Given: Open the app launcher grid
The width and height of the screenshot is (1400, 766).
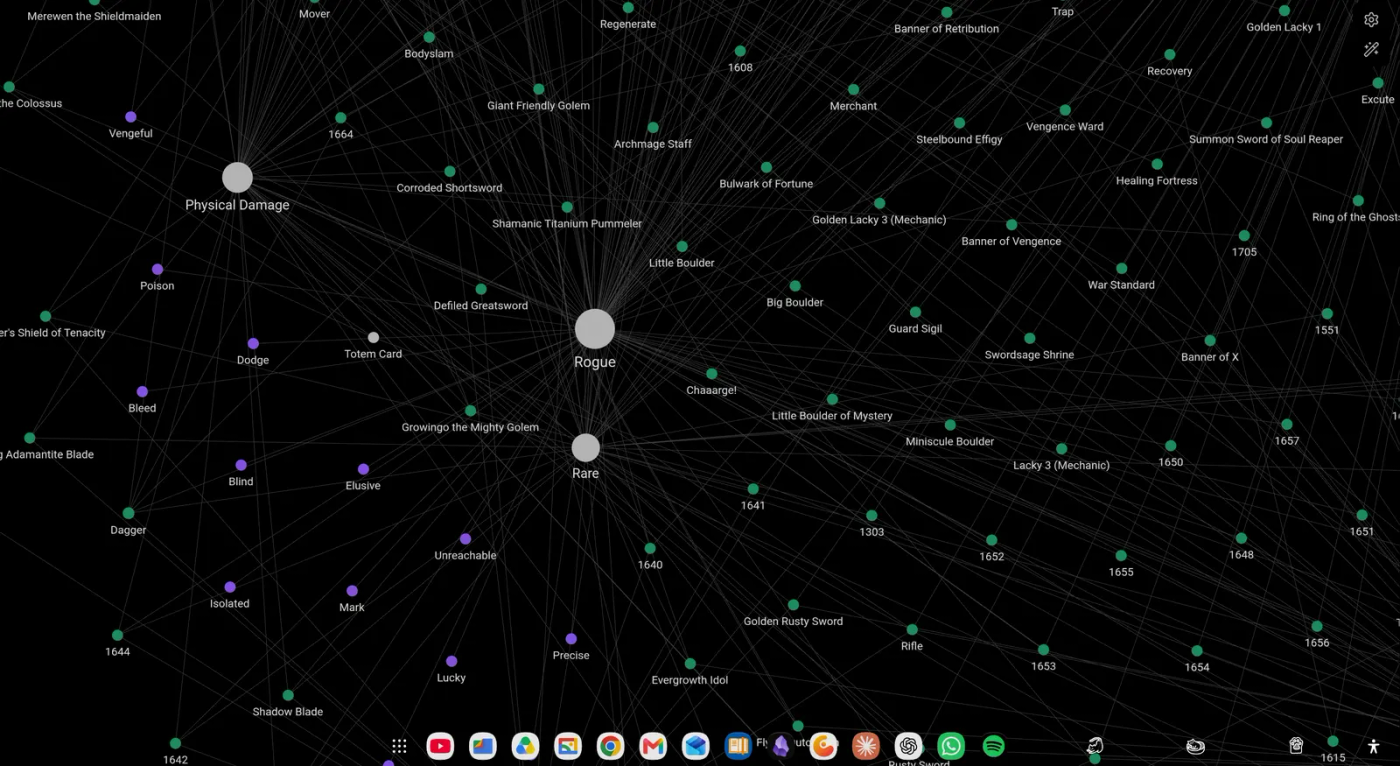Looking at the screenshot, I should [x=399, y=746].
